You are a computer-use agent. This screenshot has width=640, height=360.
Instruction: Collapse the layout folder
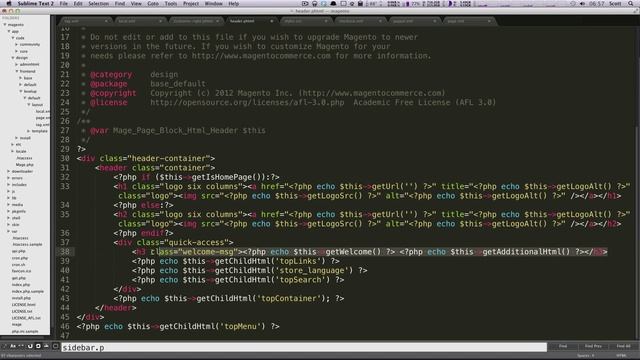point(29,104)
